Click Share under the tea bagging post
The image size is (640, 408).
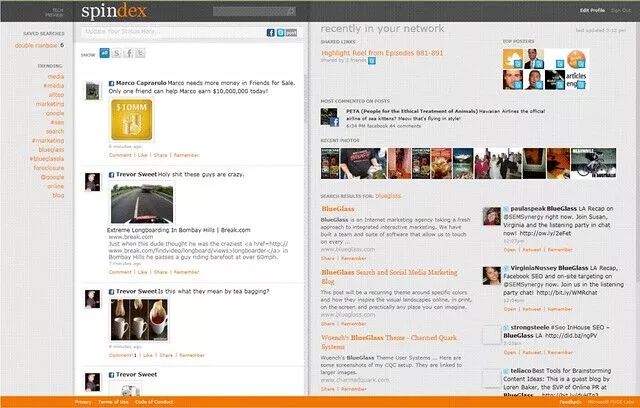(x=166, y=355)
